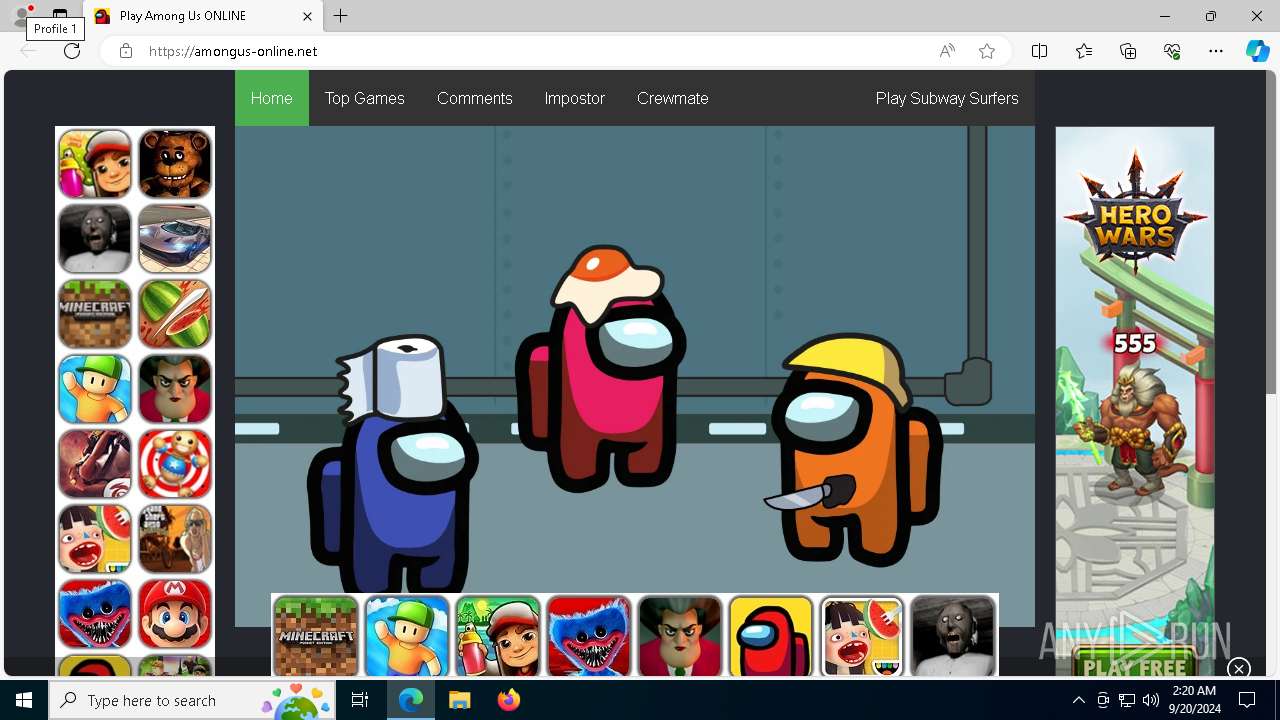Open File Explorer from the taskbar

(459, 701)
